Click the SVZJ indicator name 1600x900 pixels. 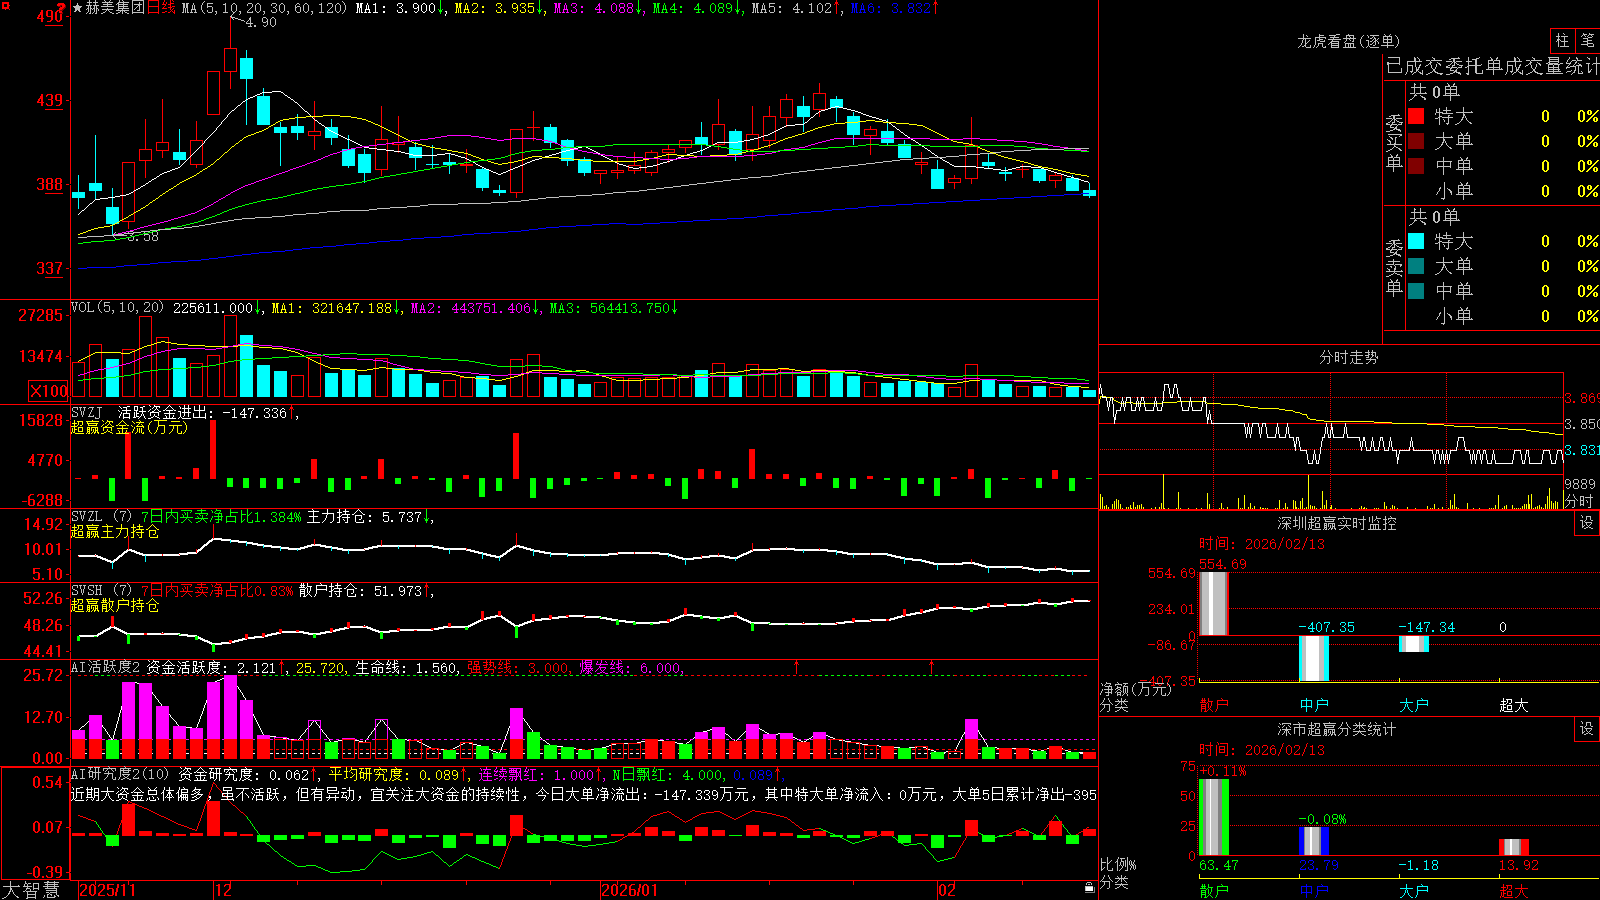[x=86, y=412]
